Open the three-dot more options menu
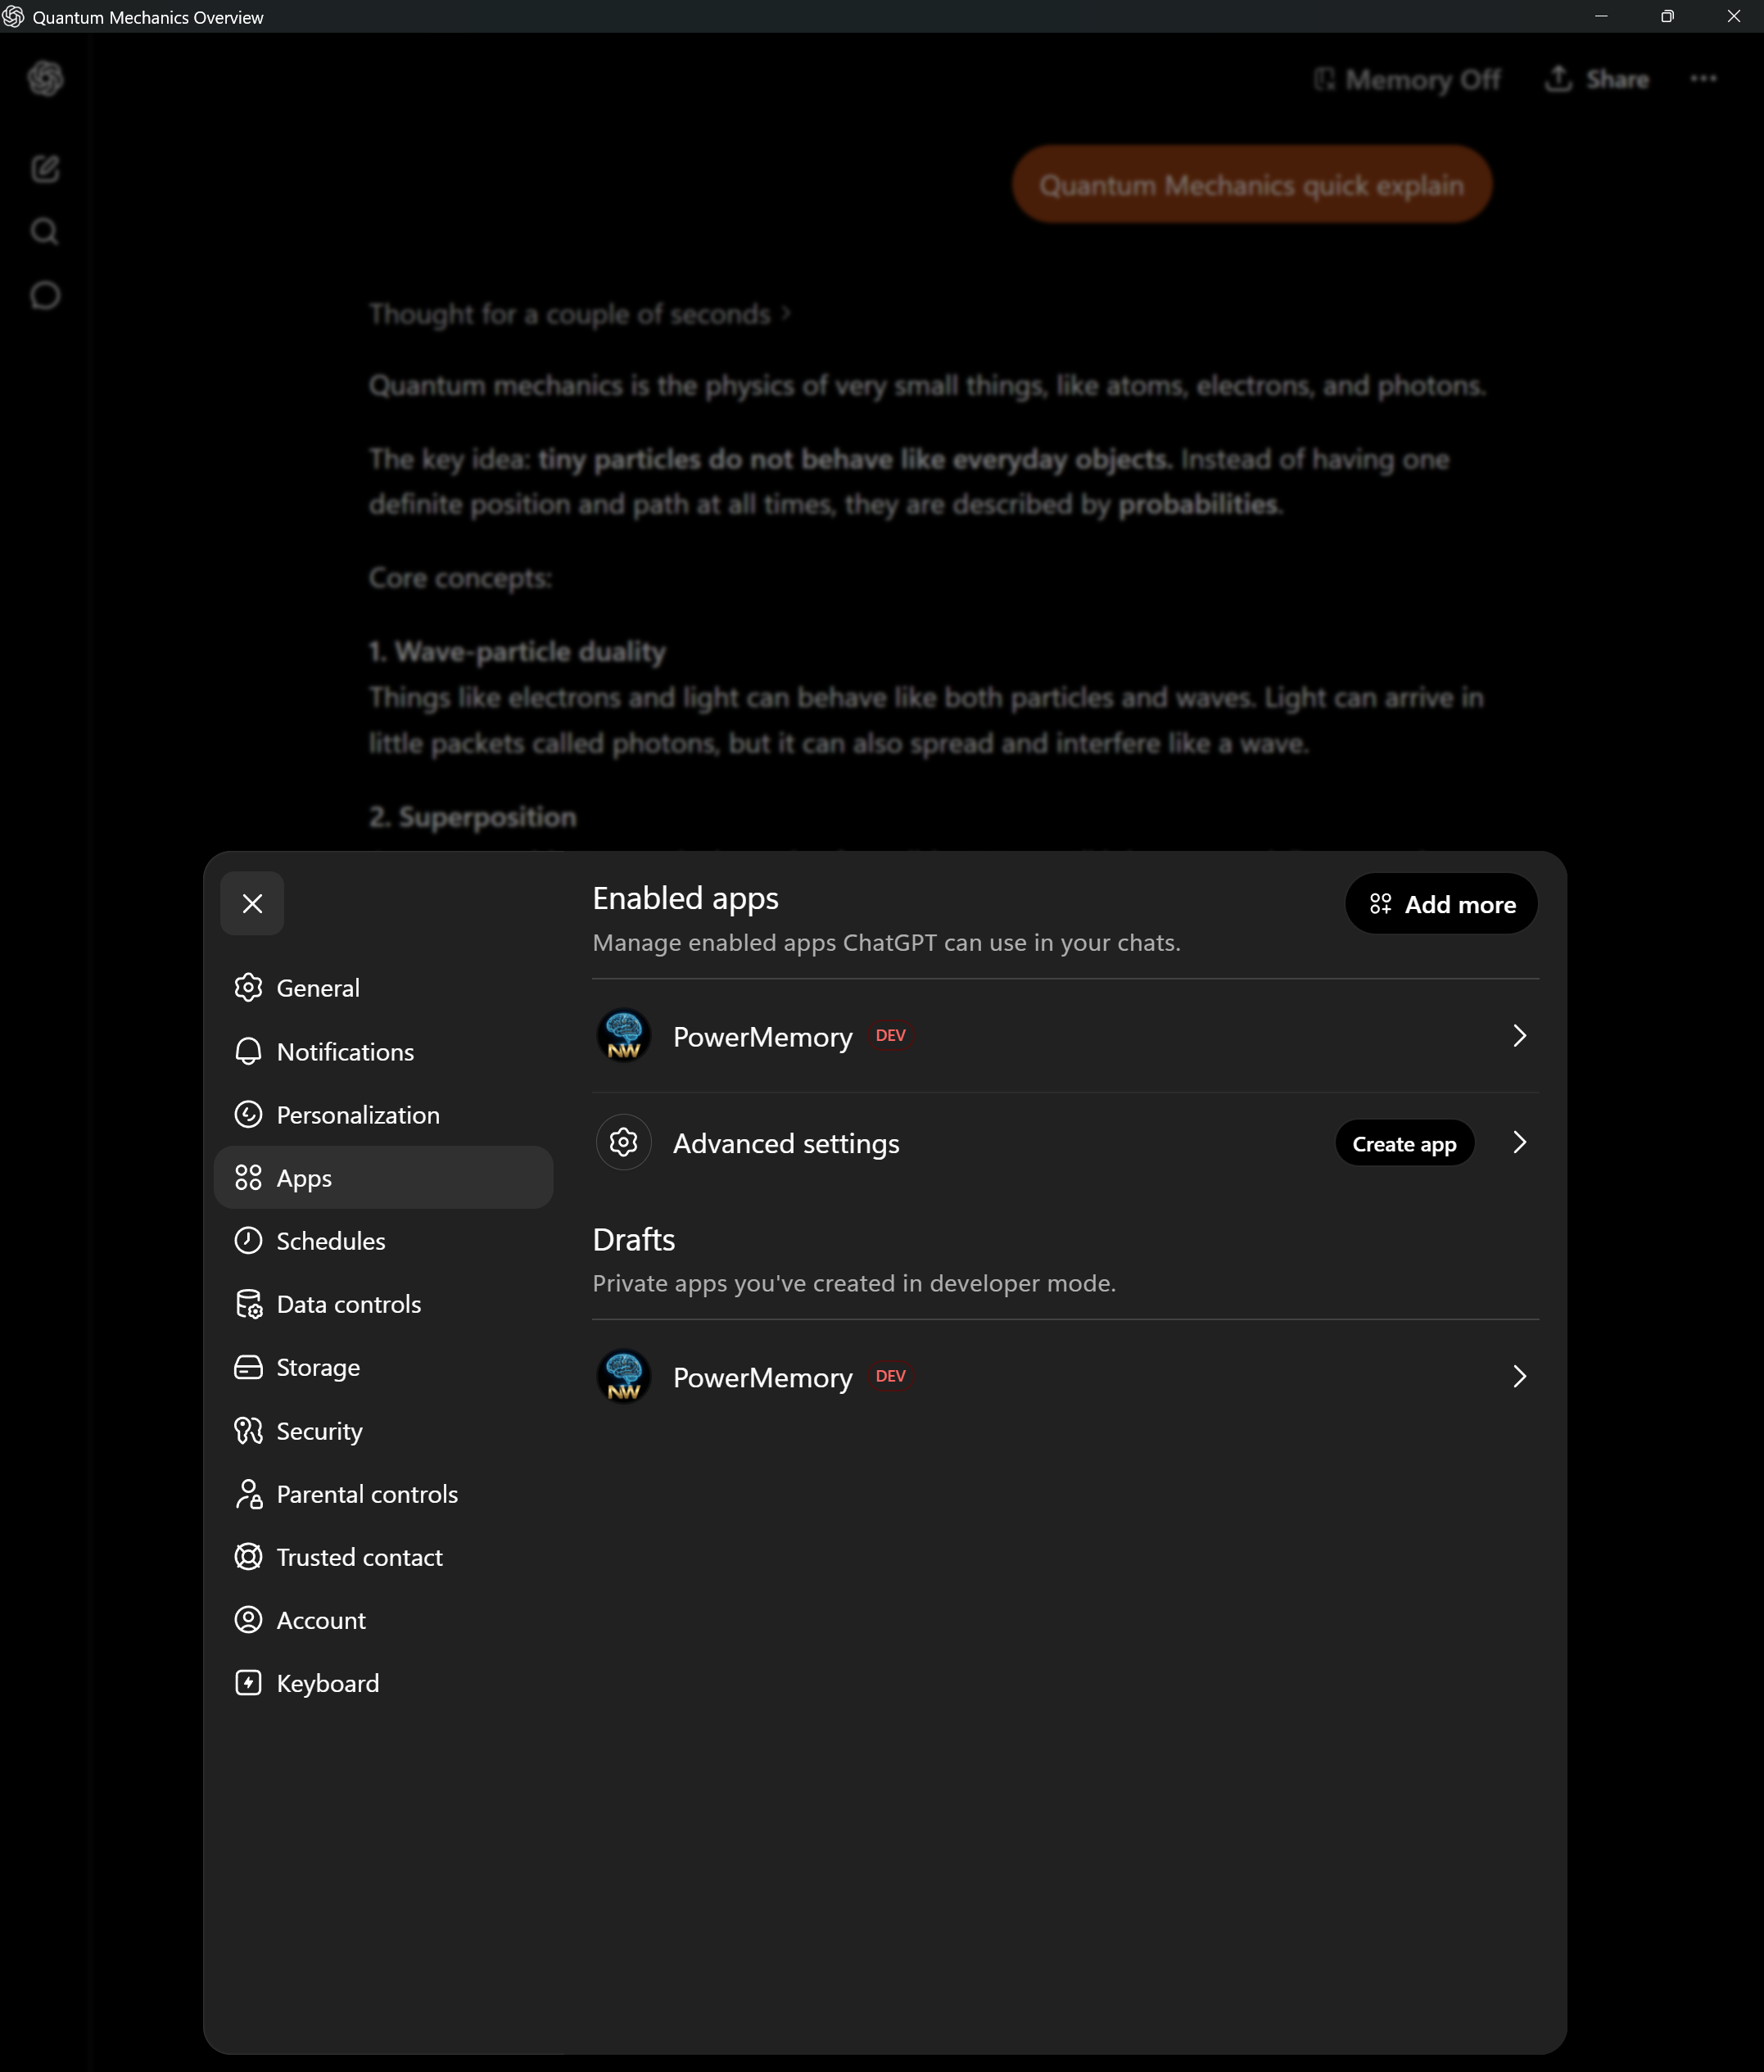Viewport: 1764px width, 2072px height. point(1704,78)
